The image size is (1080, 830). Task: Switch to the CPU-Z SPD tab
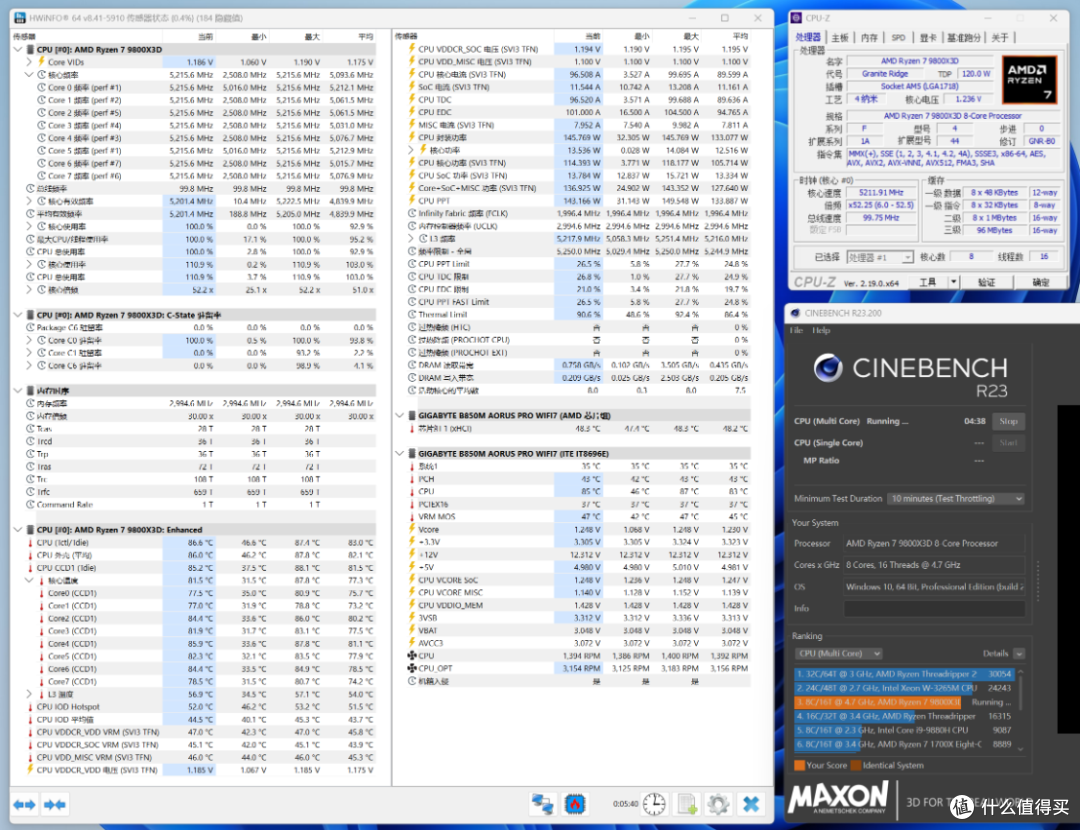pyautogui.click(x=898, y=37)
